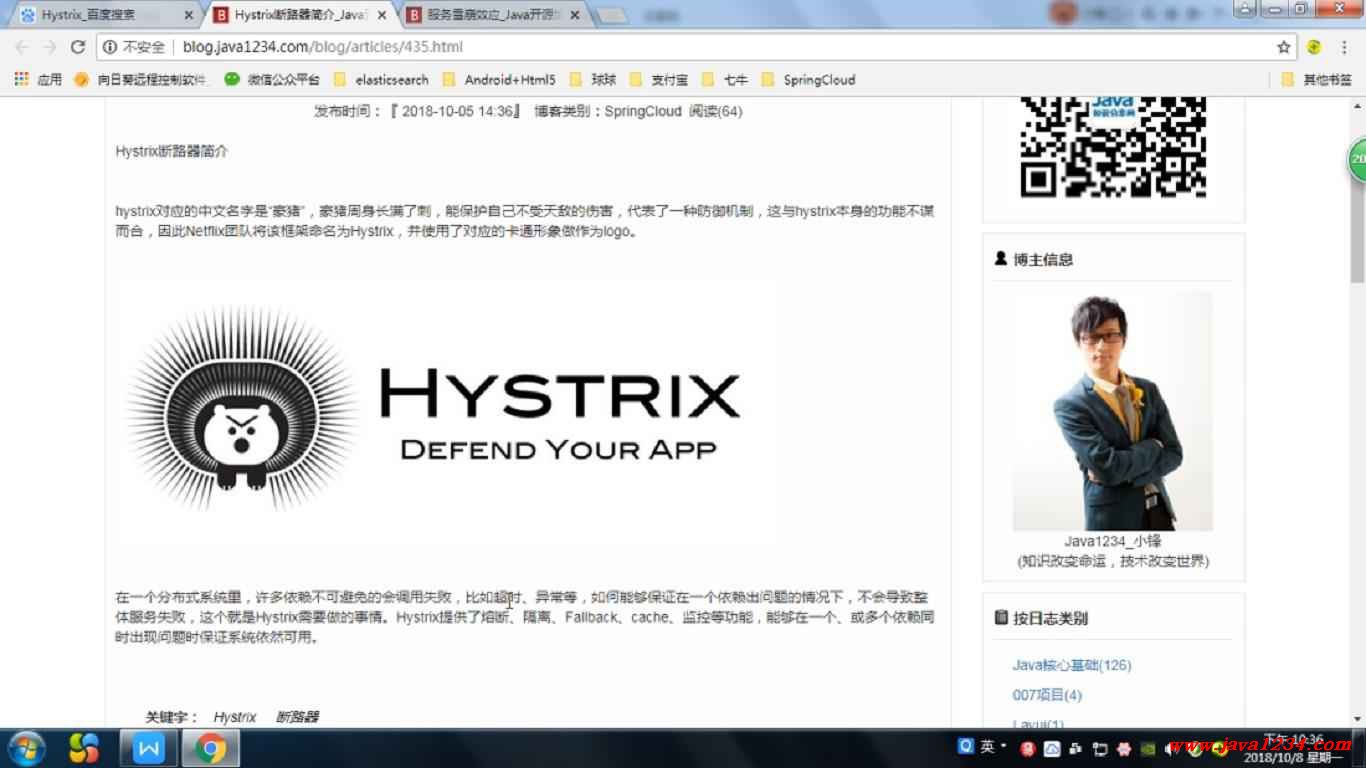Click the cloud drive tray icon
This screenshot has width=1366, height=768.
[x=1052, y=748]
